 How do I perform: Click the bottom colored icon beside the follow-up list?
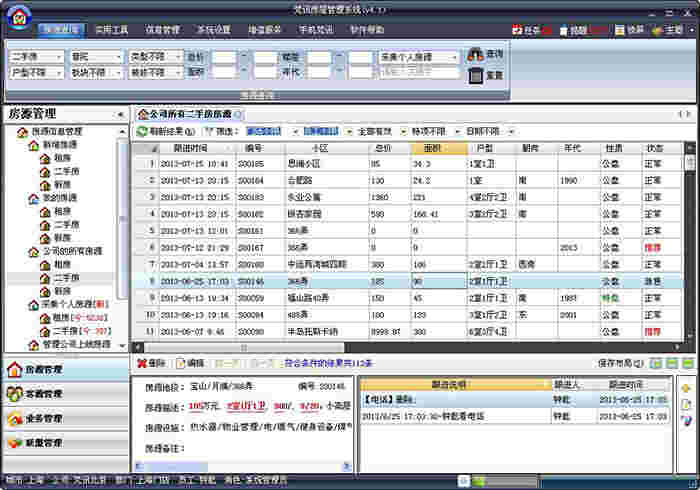[x=686, y=420]
